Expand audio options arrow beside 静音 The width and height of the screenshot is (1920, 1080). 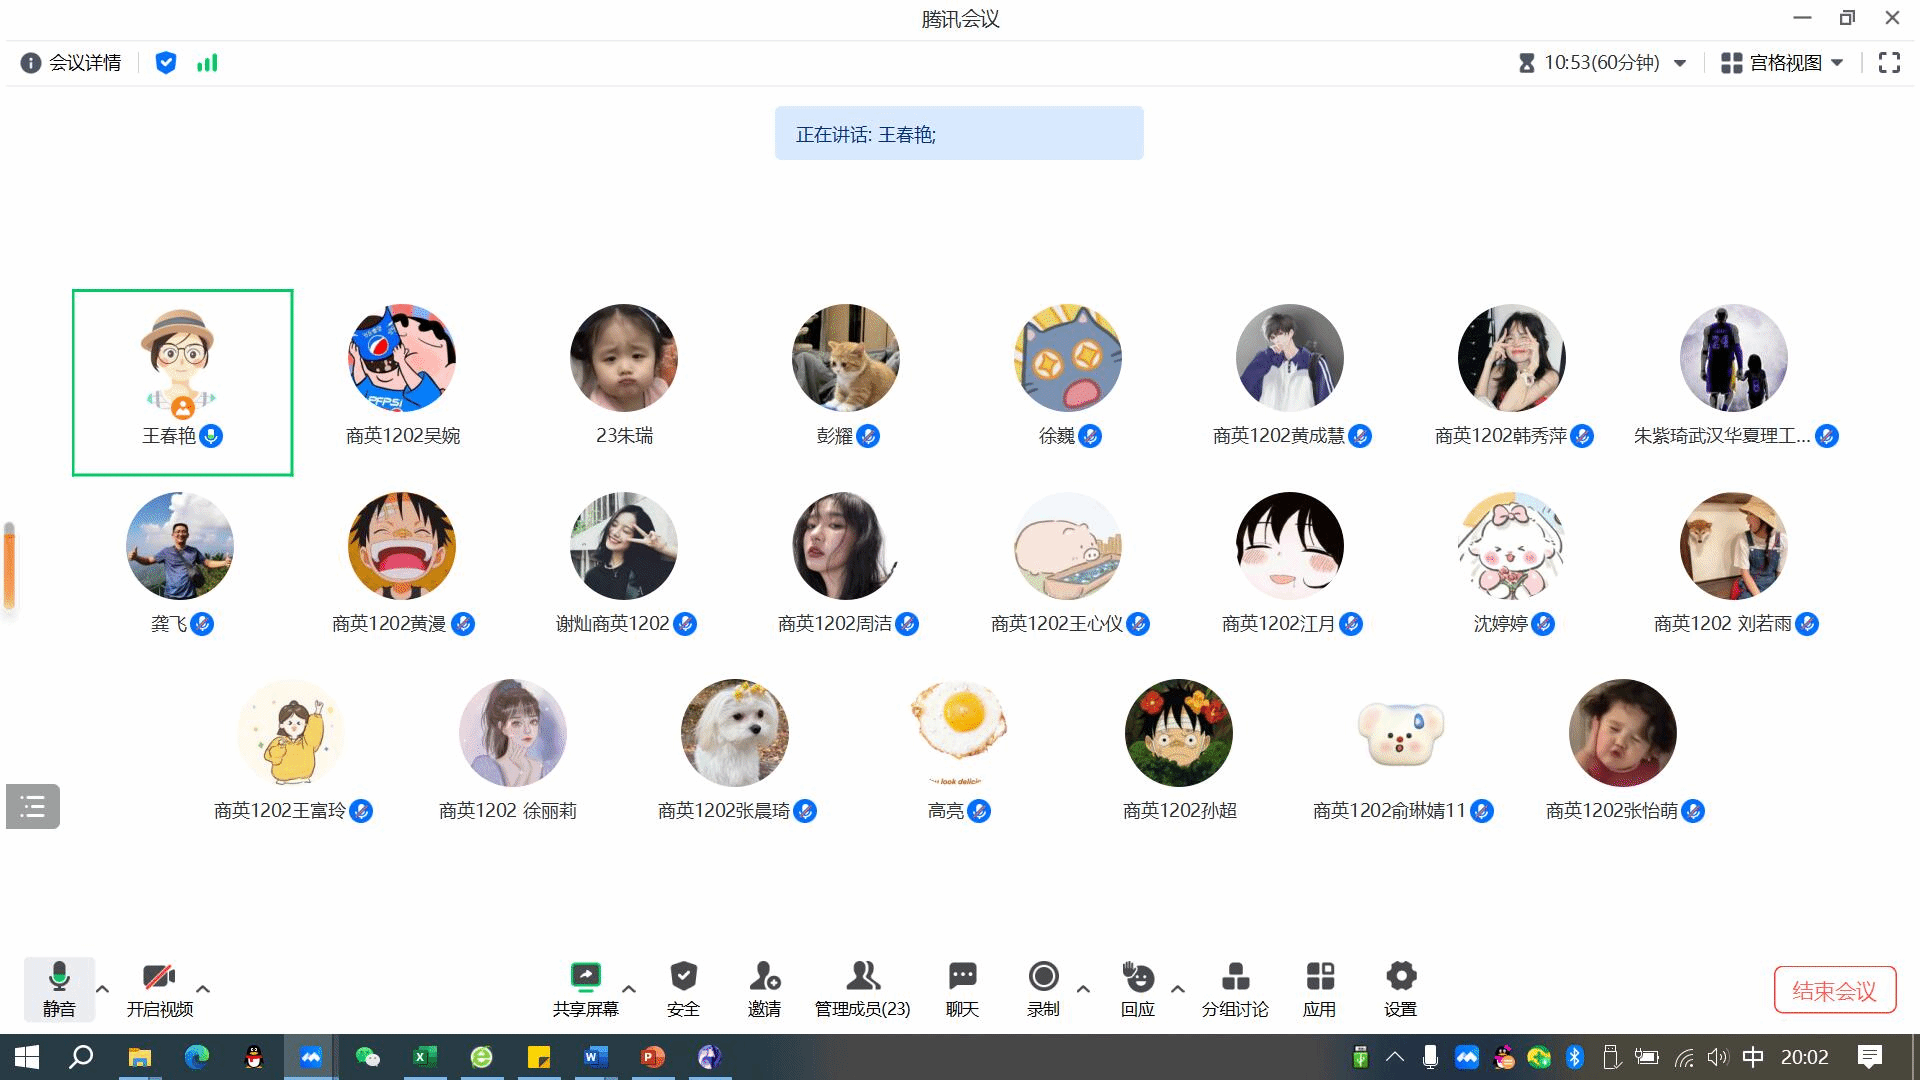102,988
